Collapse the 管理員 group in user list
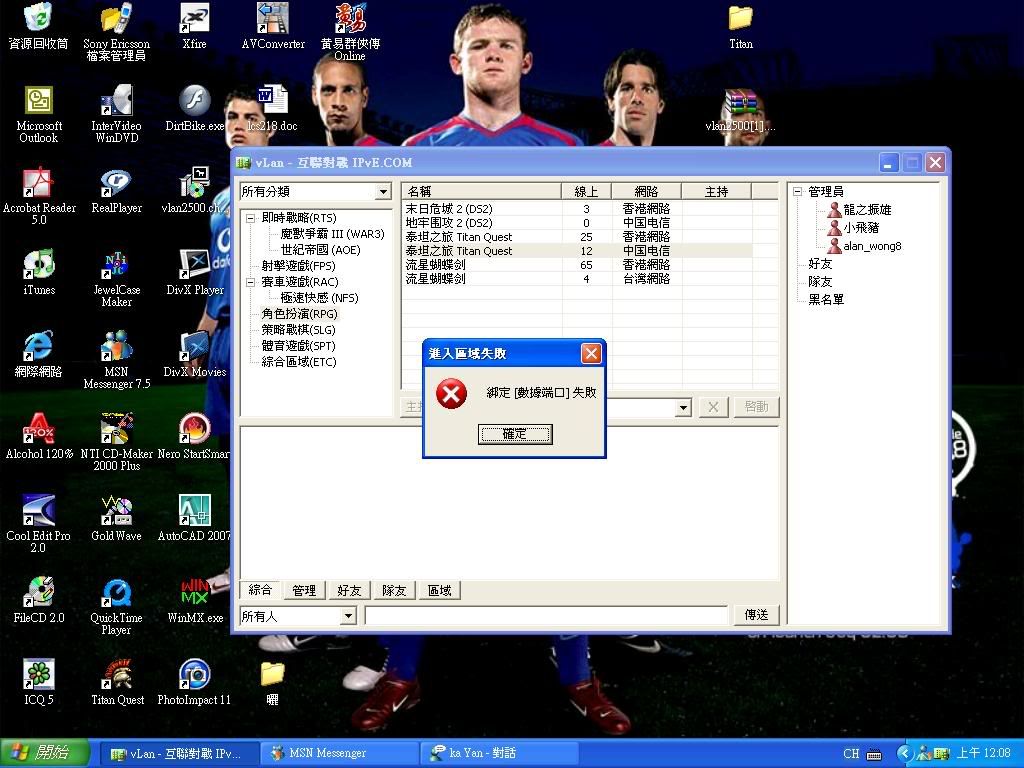This screenshot has width=1024, height=768. (798, 192)
